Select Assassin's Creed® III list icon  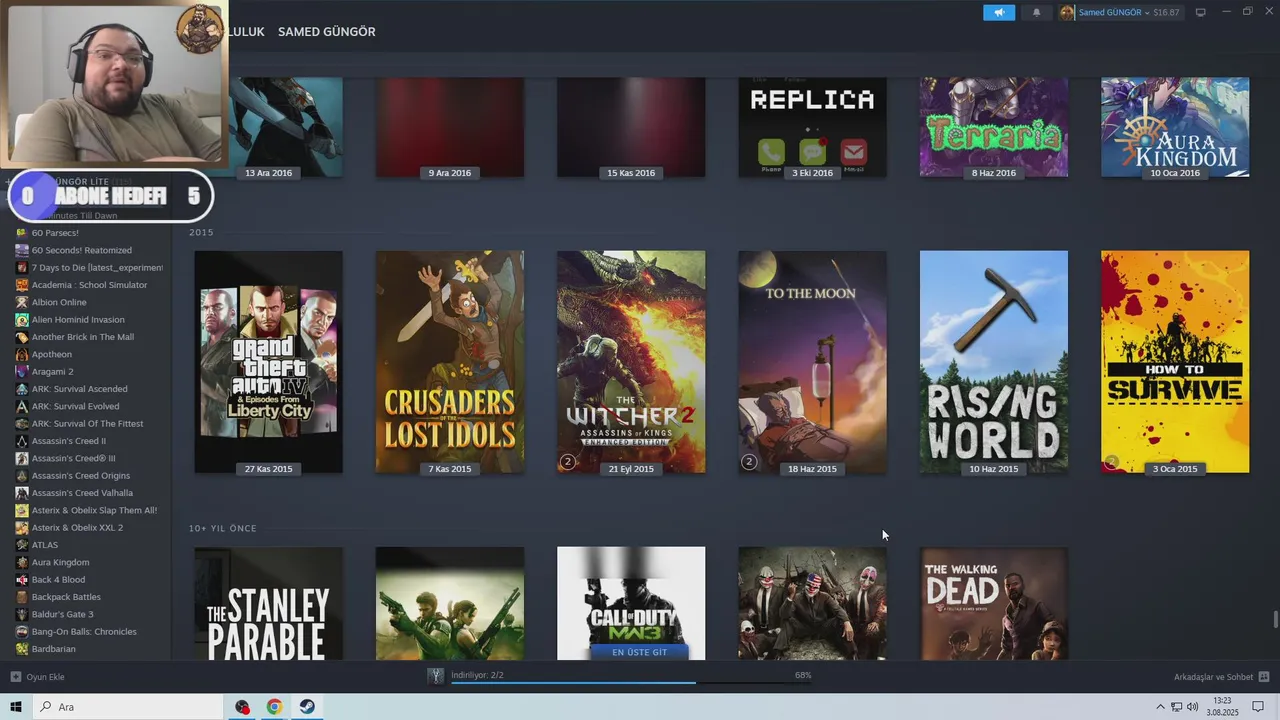click(x=22, y=458)
